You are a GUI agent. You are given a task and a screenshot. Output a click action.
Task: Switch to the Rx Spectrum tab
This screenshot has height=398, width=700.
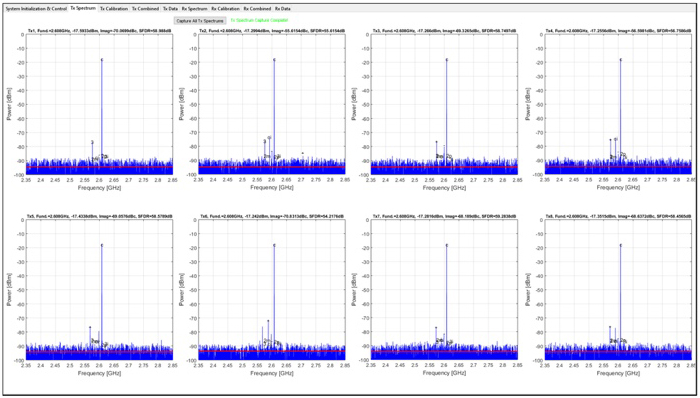(195, 8)
